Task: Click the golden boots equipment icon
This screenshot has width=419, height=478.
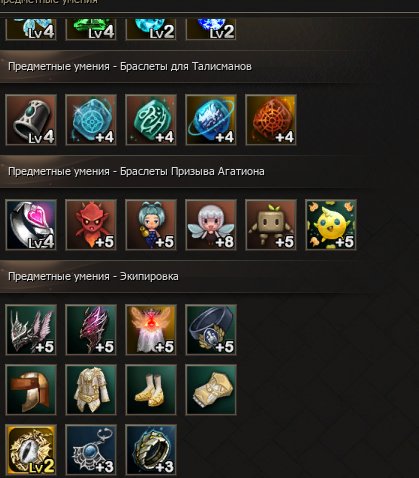Action: 151,390
